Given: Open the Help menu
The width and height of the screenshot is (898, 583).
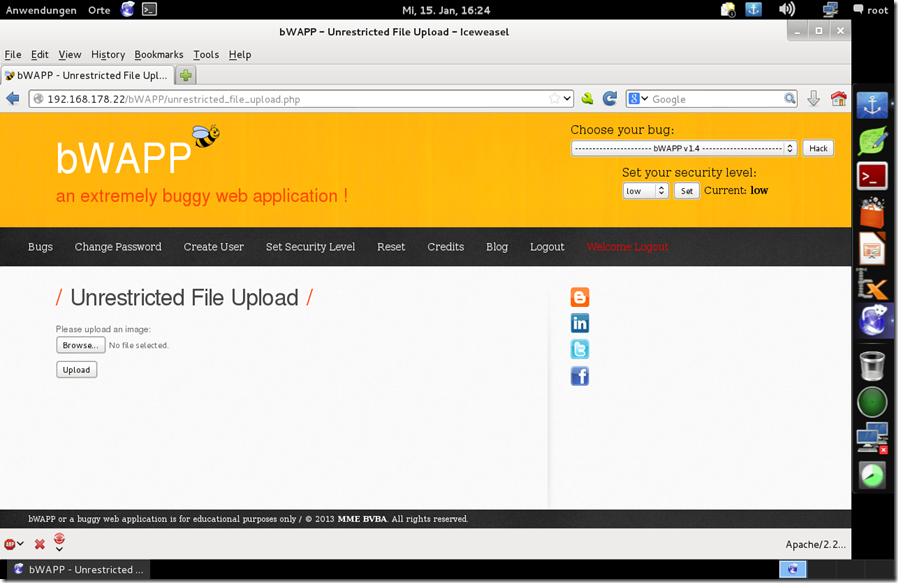Looking at the screenshot, I should [240, 54].
